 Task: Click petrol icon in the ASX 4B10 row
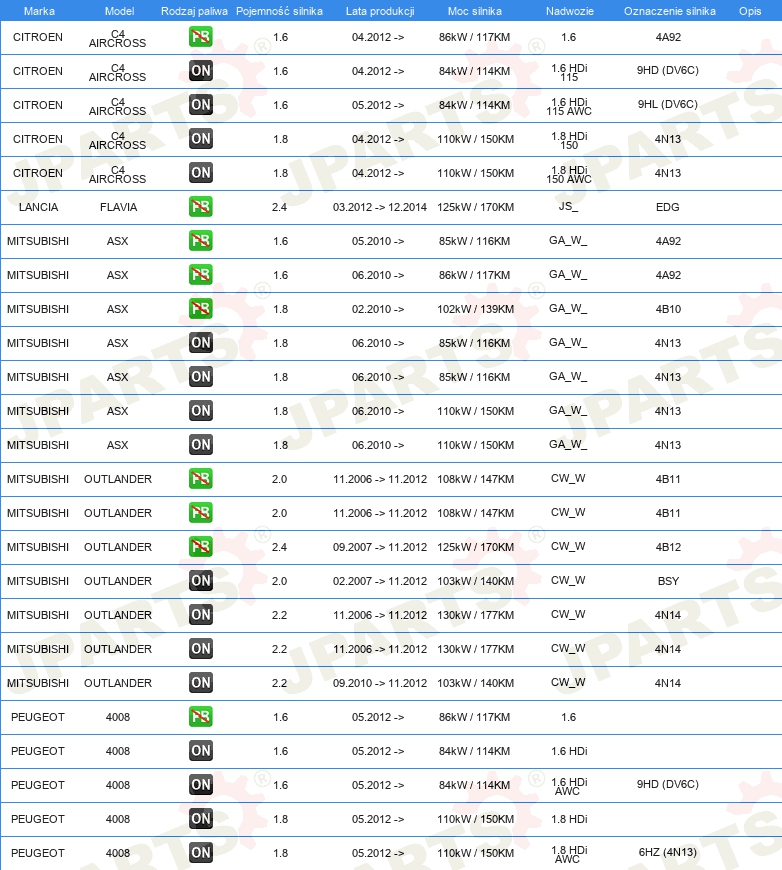tap(200, 309)
